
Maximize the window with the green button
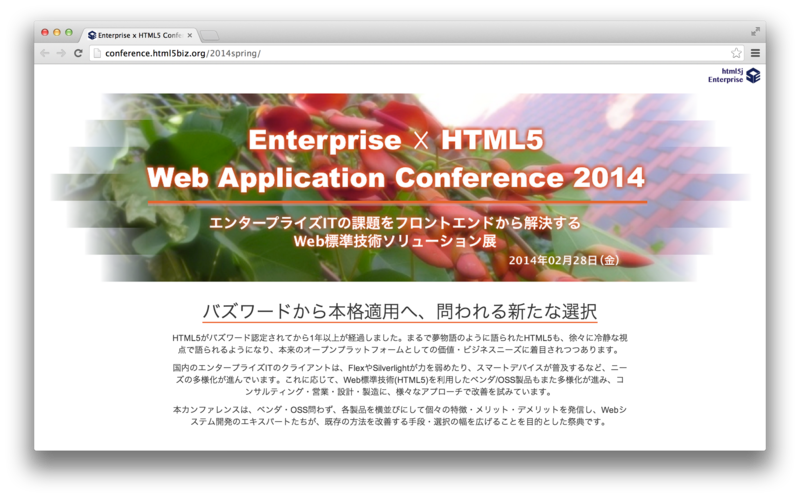[x=68, y=32]
